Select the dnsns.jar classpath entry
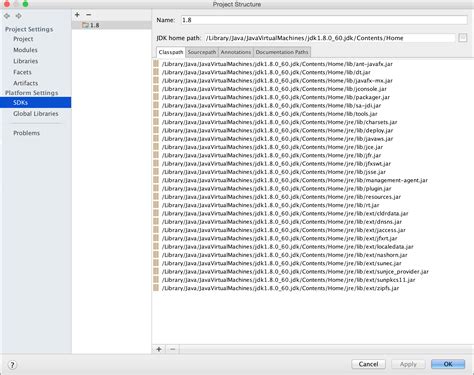Viewport: 474px width, 375px height. (x=282, y=222)
